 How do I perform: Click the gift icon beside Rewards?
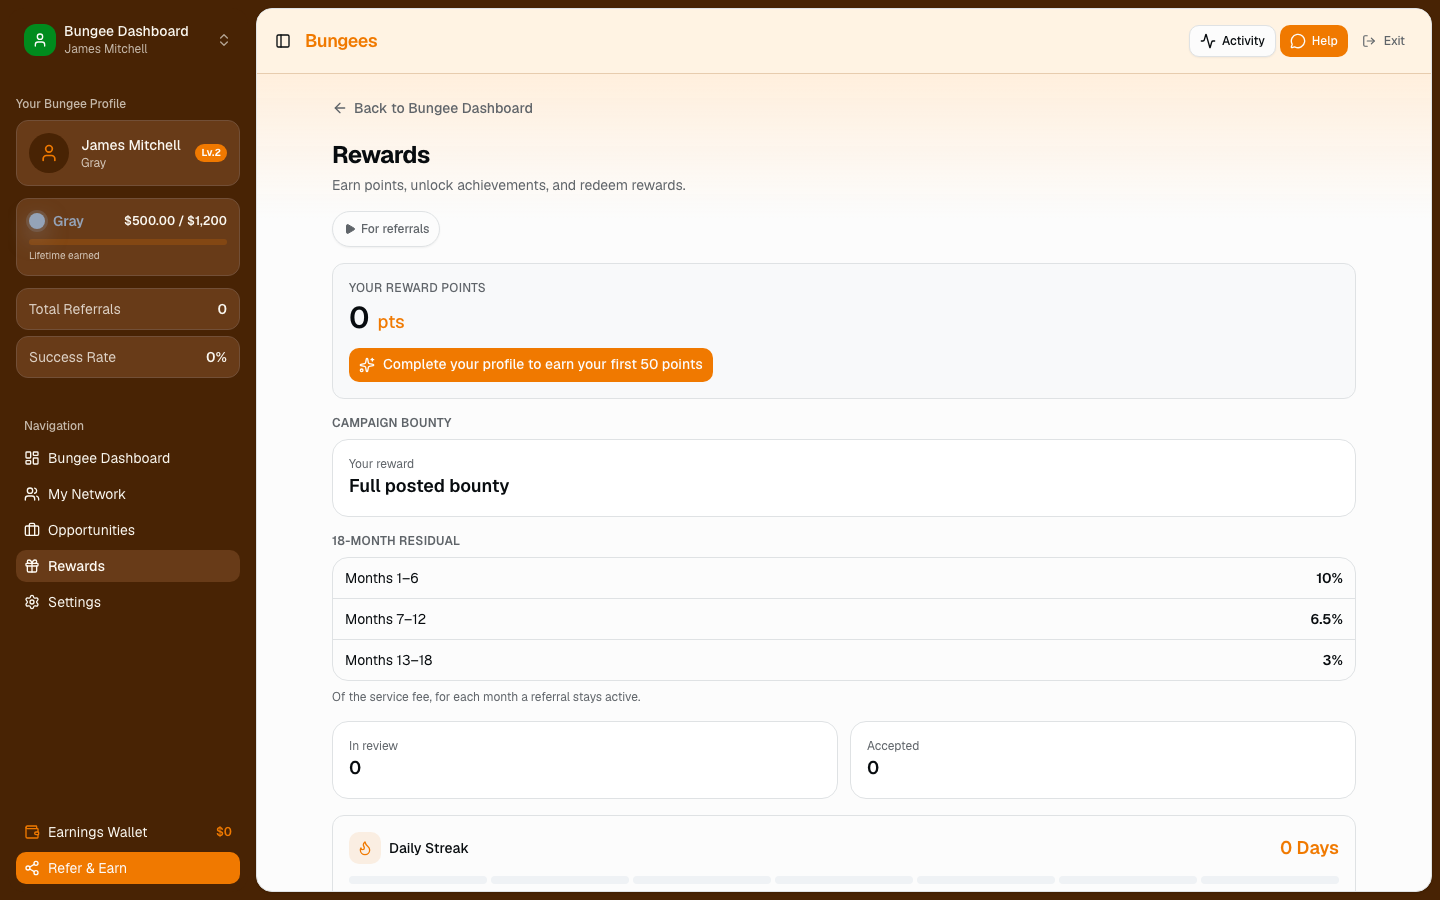[32, 566]
